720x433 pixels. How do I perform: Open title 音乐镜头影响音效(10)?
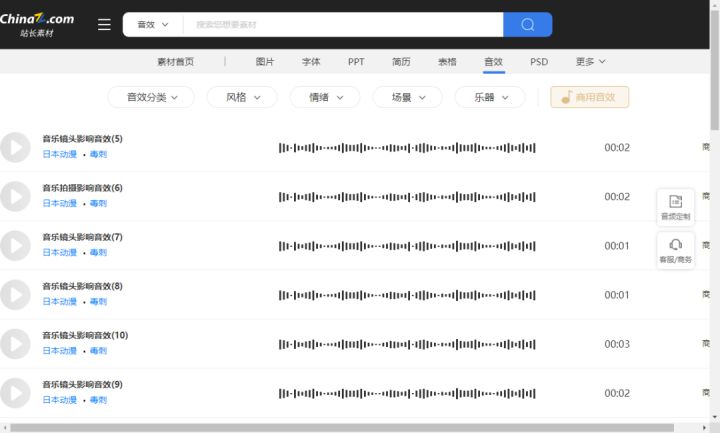pos(85,335)
